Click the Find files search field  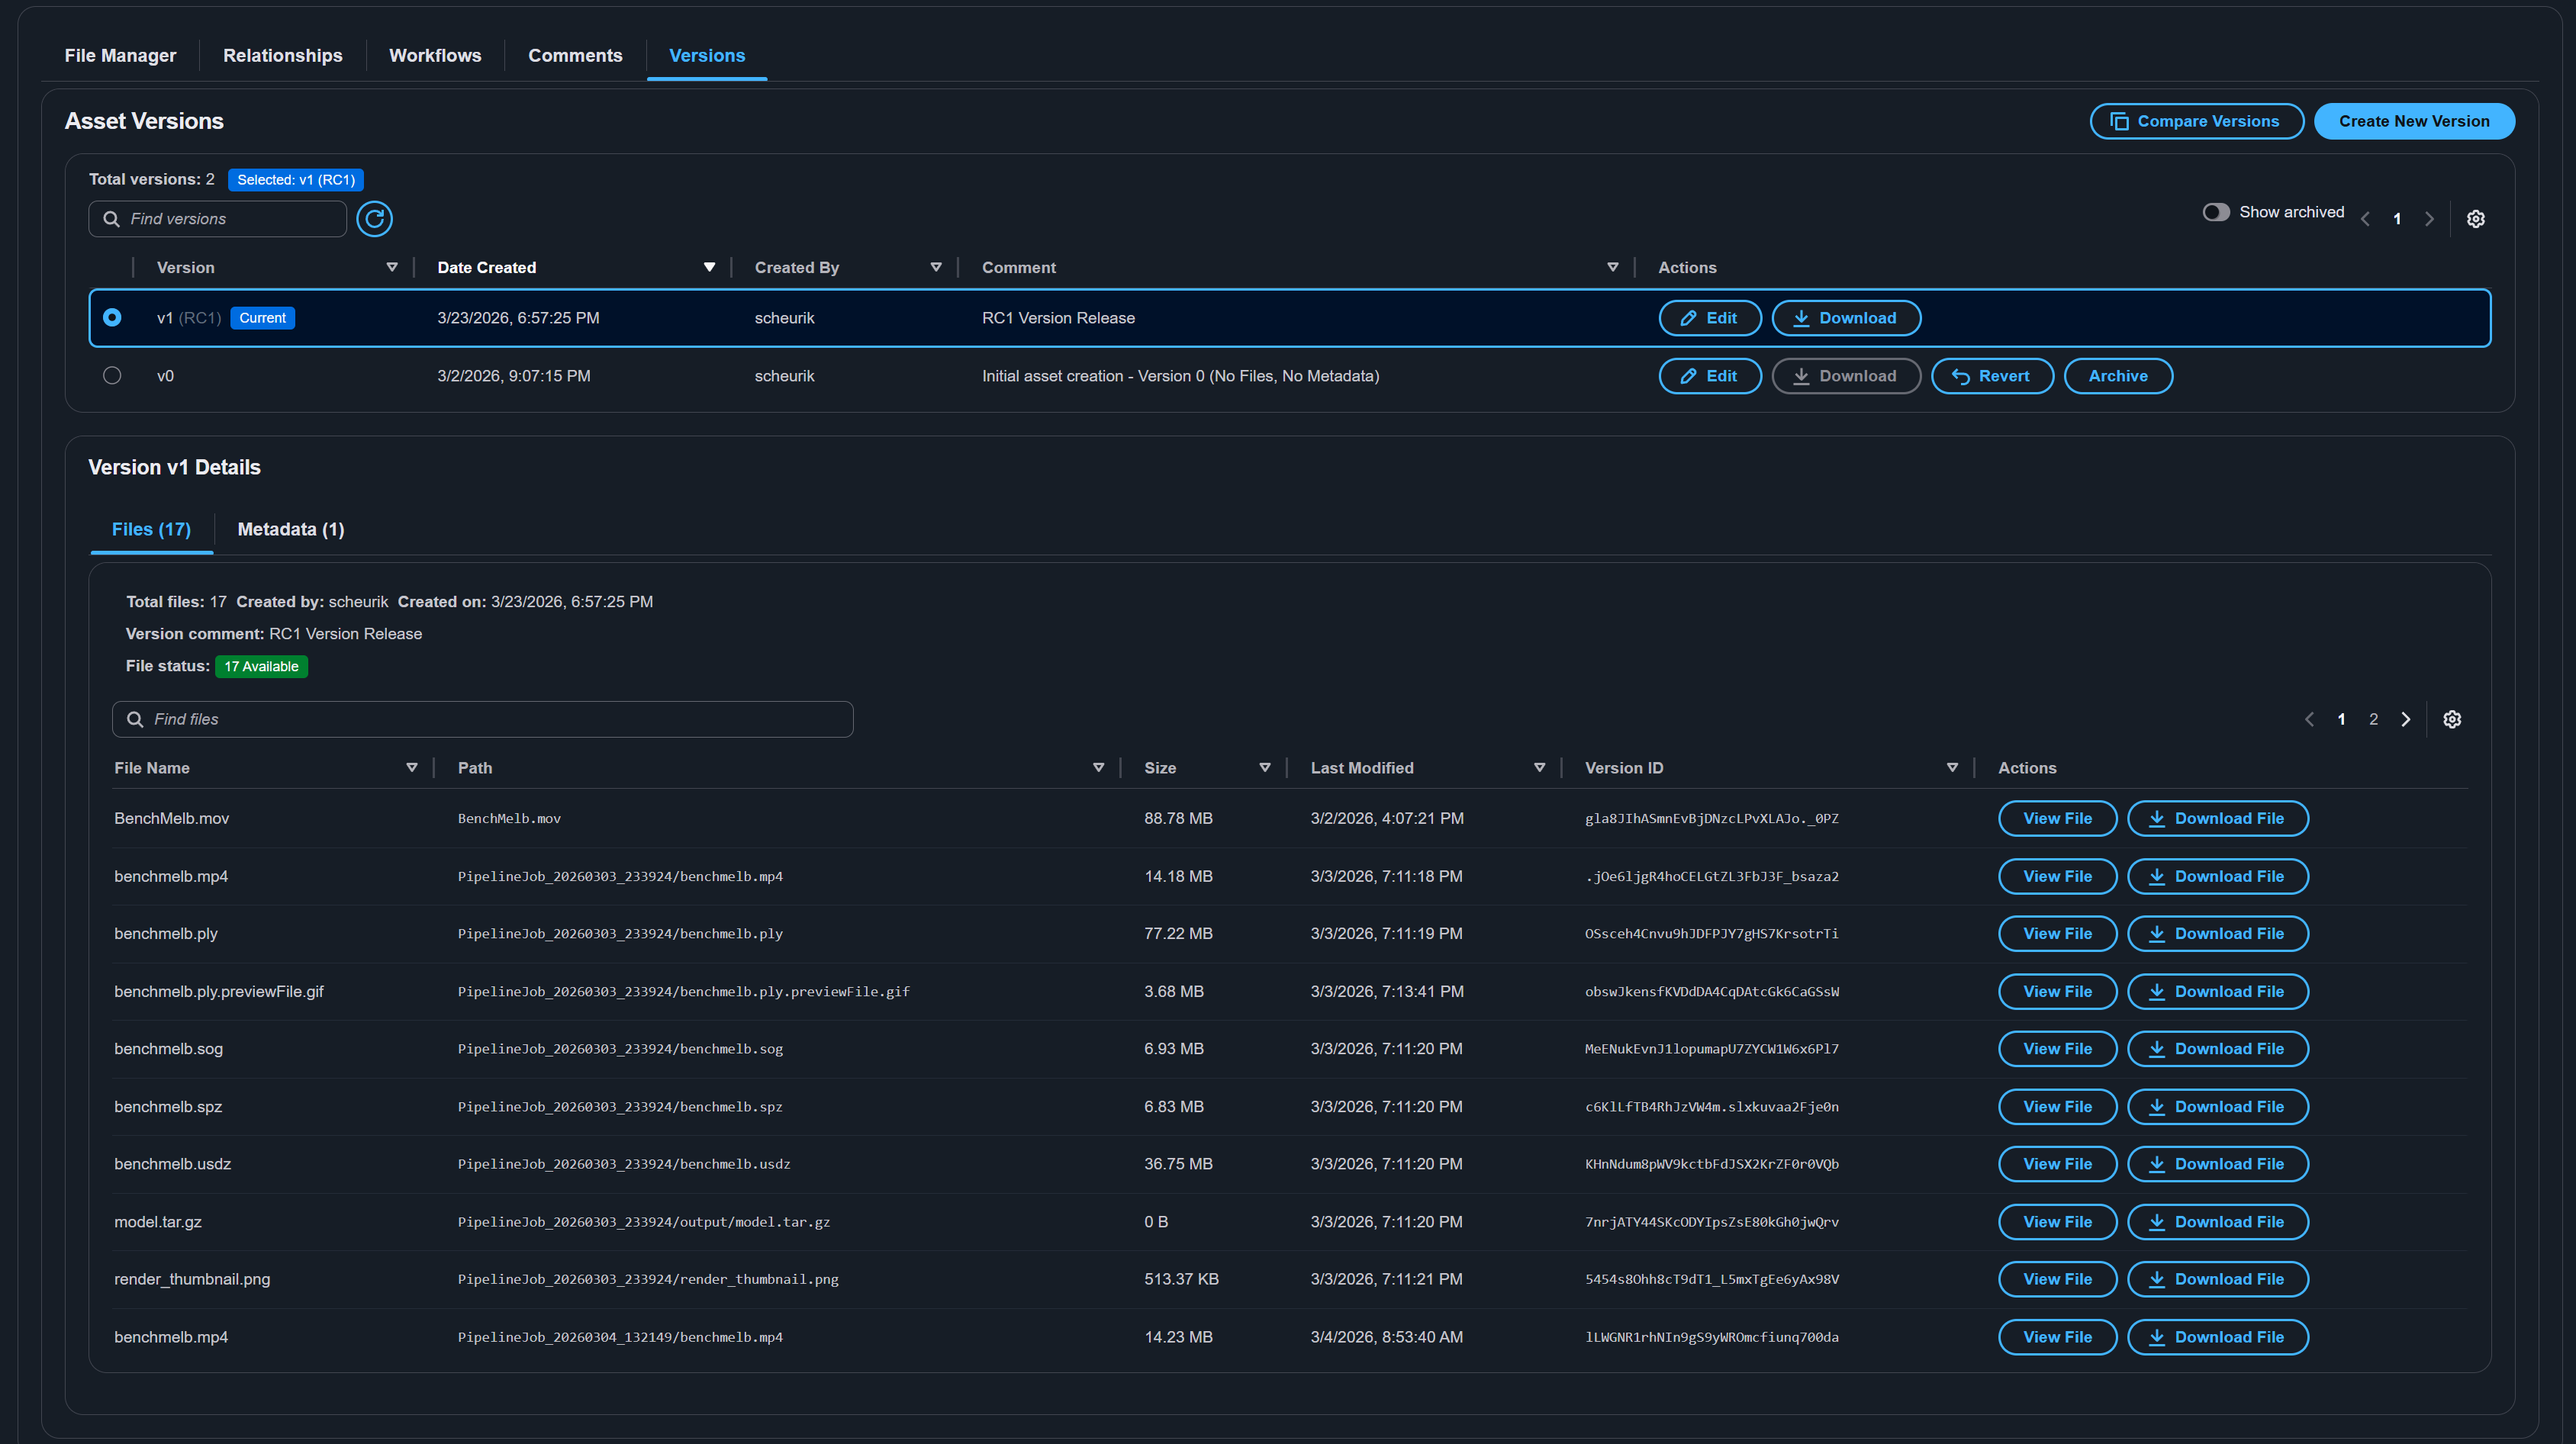pyautogui.click(x=482, y=719)
